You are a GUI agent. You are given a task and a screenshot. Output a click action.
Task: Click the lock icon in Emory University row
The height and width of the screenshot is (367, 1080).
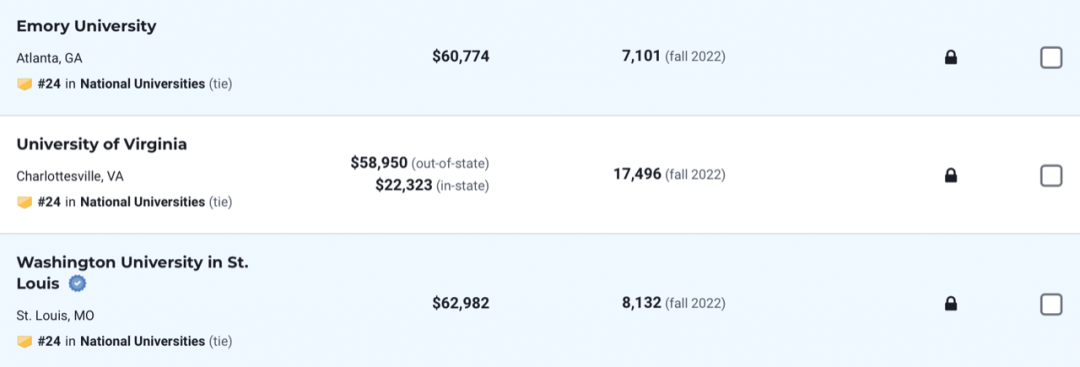point(951,58)
